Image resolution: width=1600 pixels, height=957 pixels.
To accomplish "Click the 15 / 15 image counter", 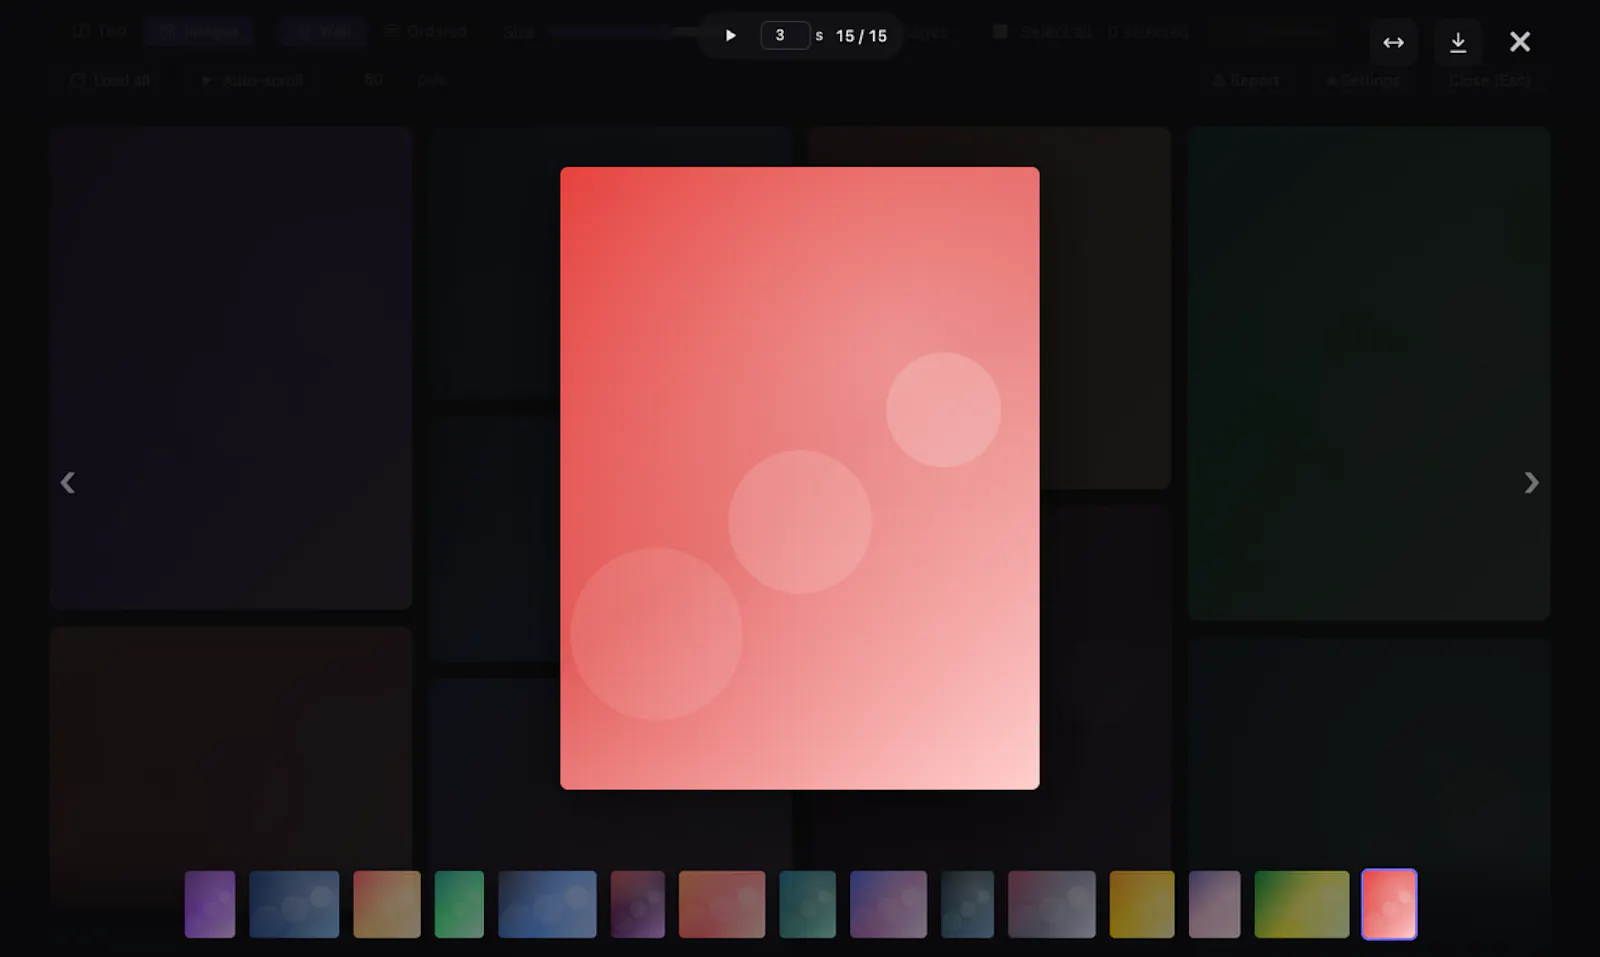I will click(861, 36).
